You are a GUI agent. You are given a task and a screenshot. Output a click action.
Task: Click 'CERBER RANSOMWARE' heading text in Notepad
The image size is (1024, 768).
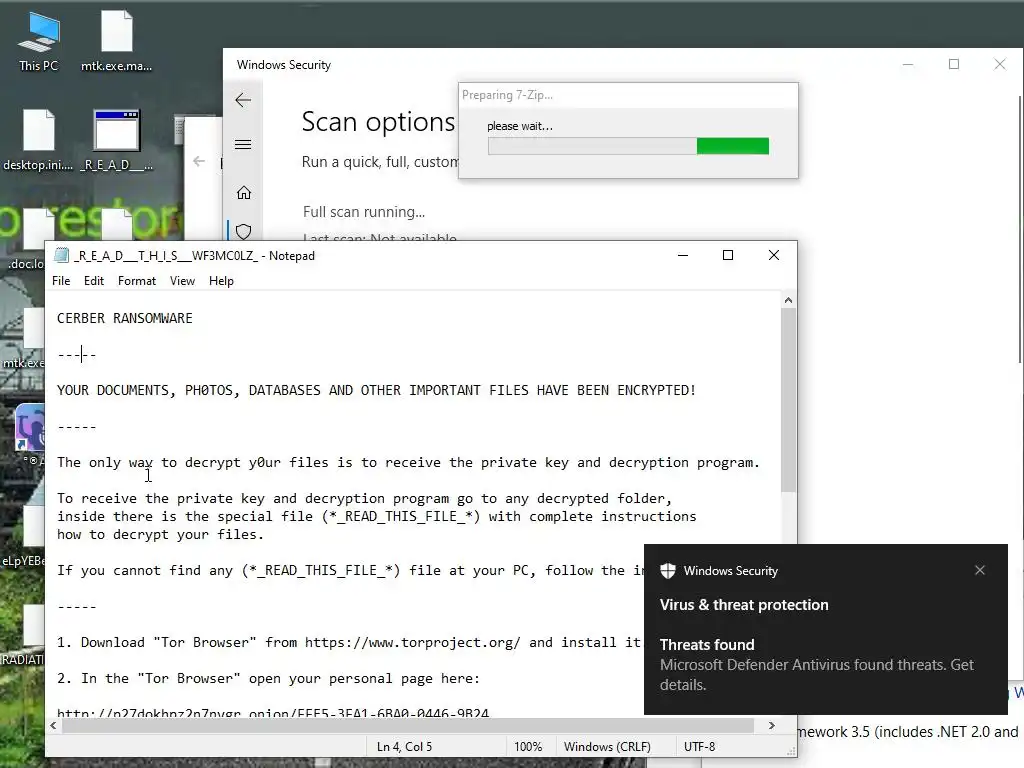tap(125, 318)
